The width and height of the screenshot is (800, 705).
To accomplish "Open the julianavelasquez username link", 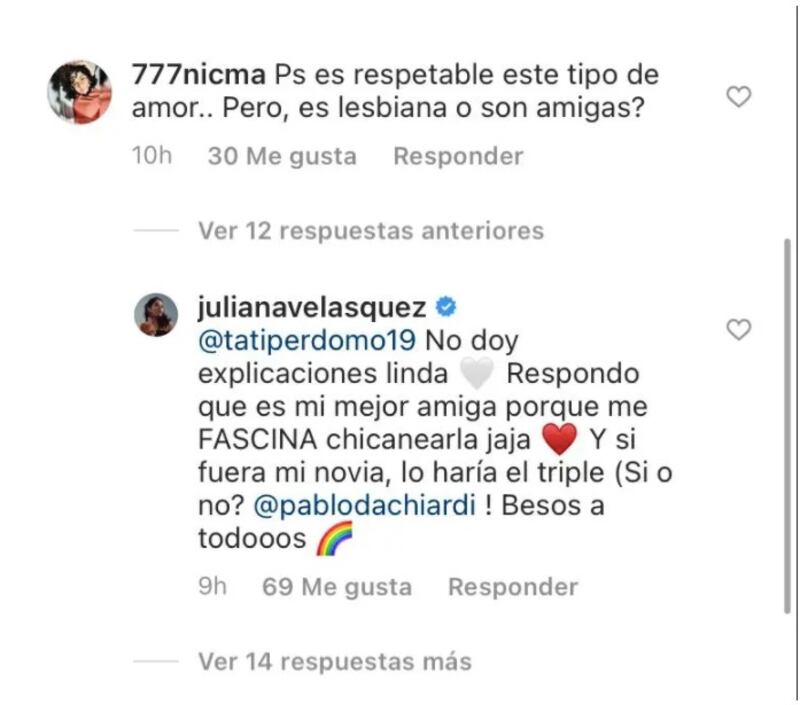I will 312,308.
